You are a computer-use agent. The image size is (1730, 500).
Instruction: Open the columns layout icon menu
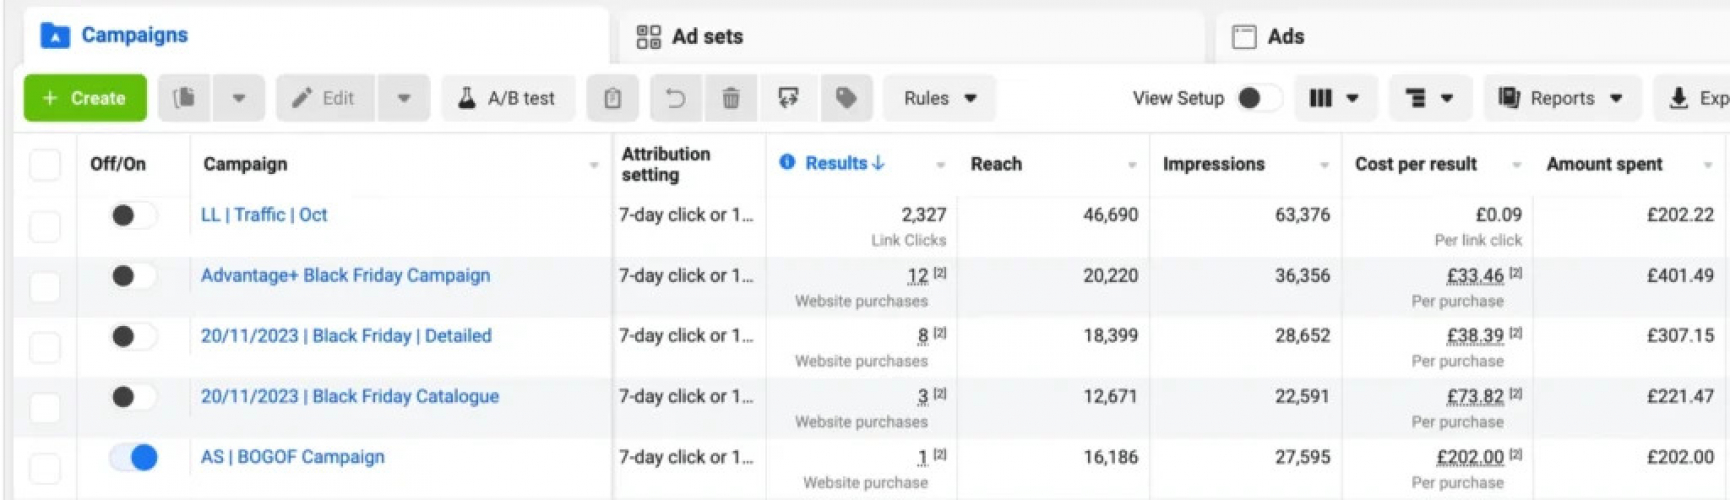(1334, 98)
